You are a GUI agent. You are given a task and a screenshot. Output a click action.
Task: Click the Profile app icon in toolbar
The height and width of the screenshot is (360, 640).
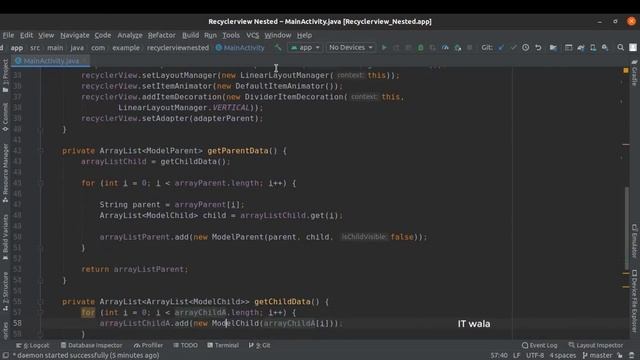click(x=445, y=47)
